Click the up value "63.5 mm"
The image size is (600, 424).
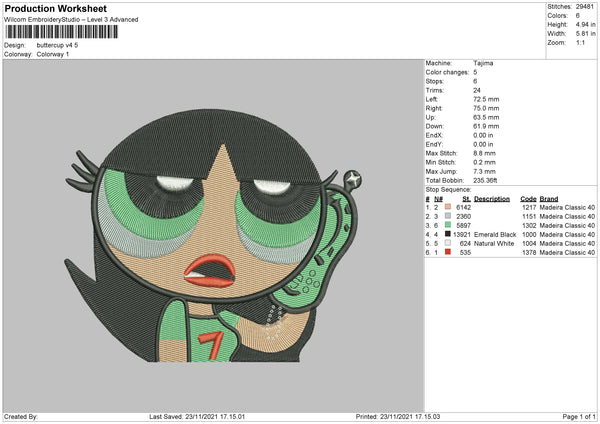click(x=486, y=117)
